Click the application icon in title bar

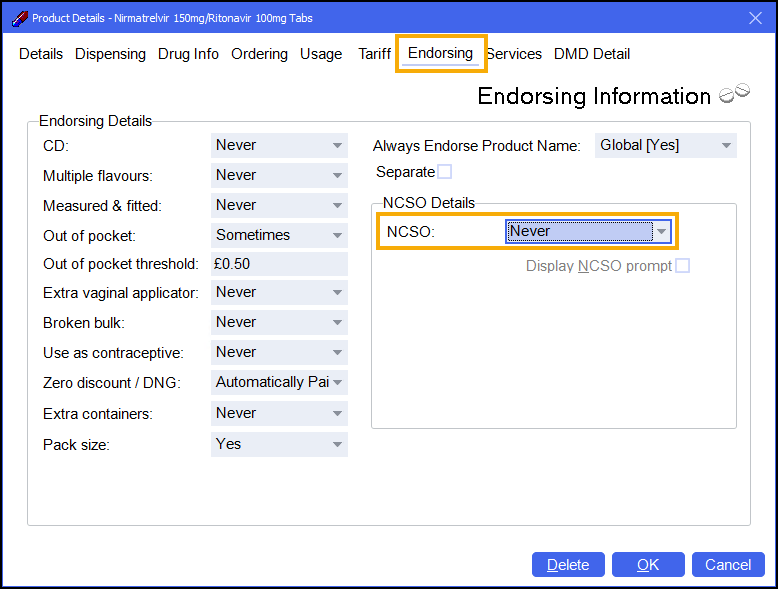(20, 18)
